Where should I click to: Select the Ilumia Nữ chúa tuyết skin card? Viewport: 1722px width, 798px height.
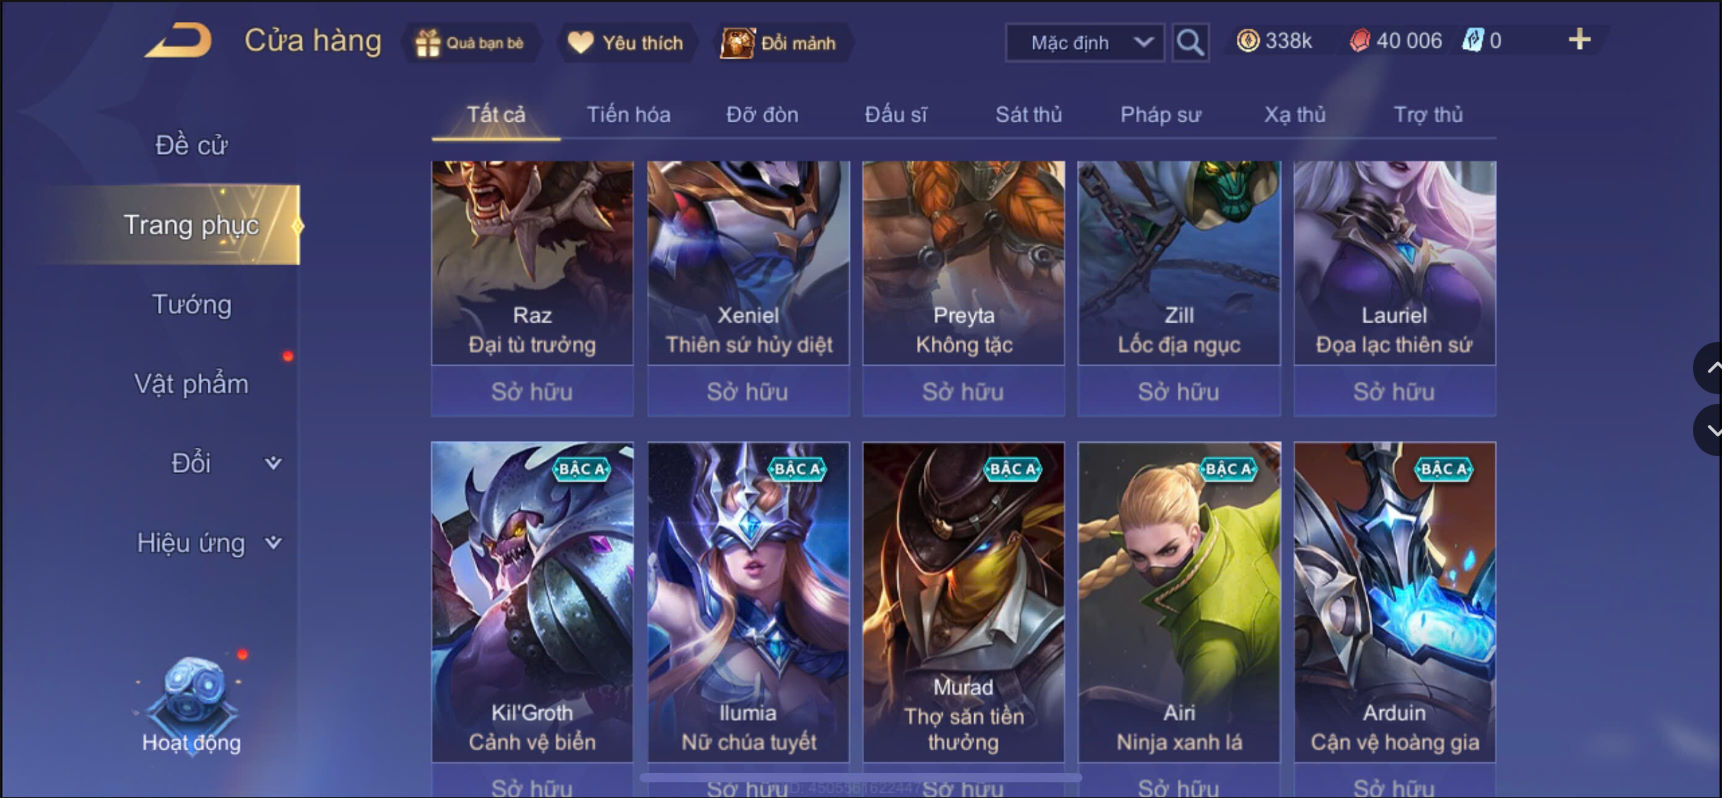[x=748, y=602]
